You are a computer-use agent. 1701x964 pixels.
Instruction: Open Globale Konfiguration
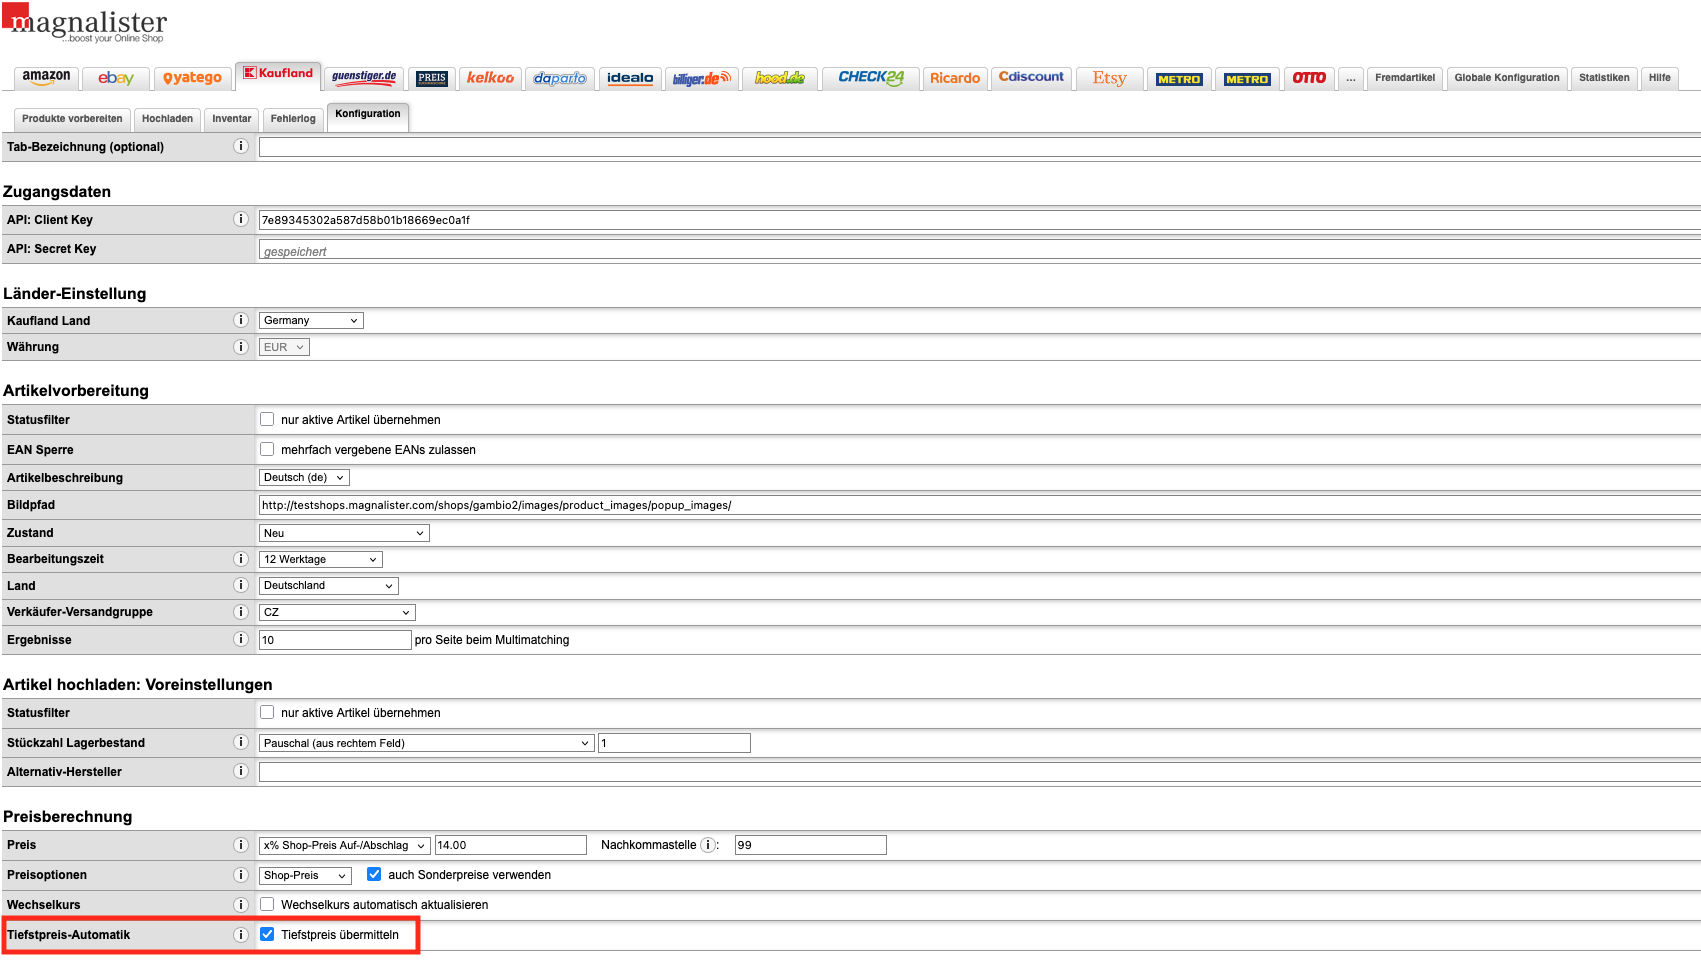[x=1506, y=78]
